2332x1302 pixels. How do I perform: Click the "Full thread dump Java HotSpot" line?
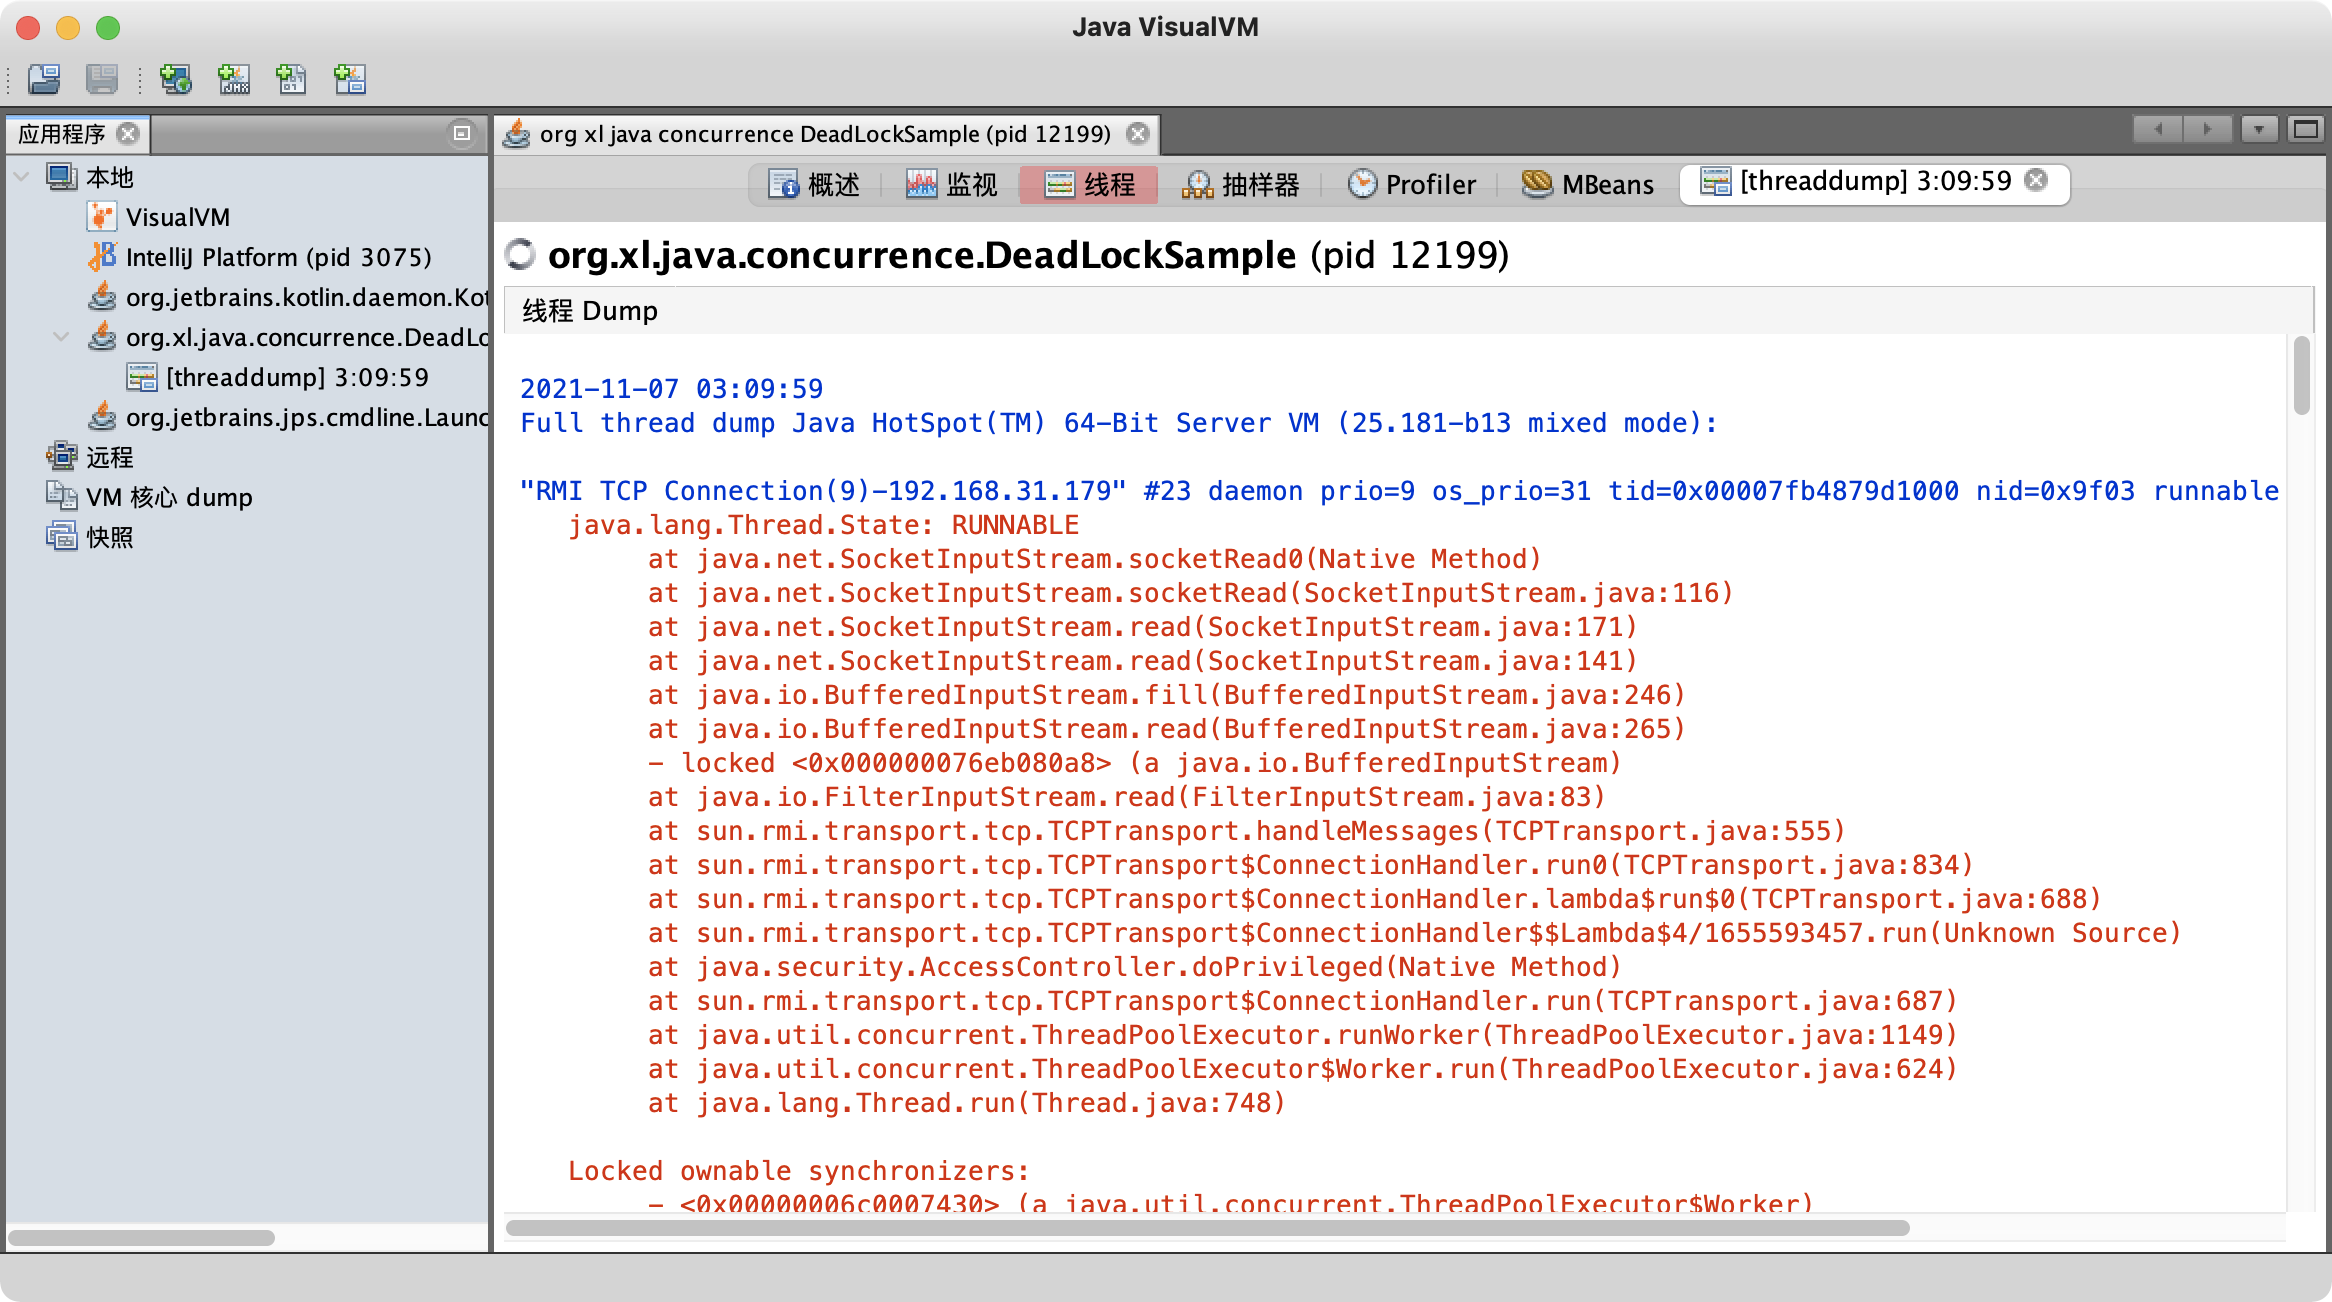click(1118, 423)
